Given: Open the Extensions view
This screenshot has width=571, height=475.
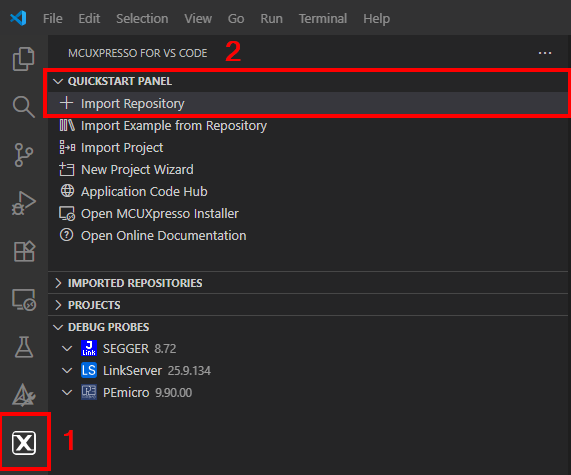Looking at the screenshot, I should tap(24, 251).
